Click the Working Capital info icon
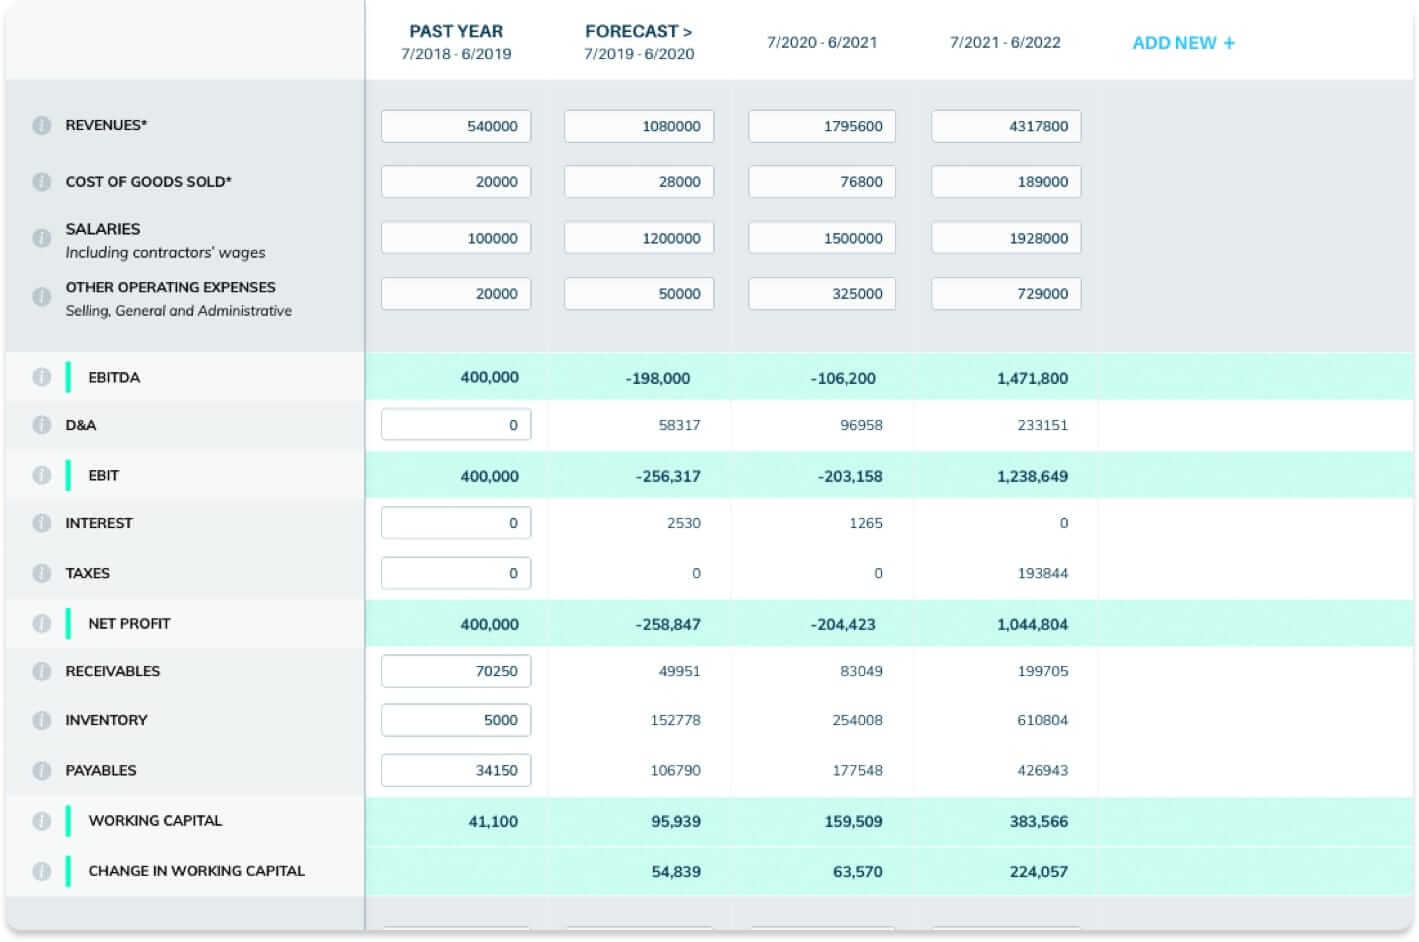Screen dimensions: 1419x942 click(41, 821)
